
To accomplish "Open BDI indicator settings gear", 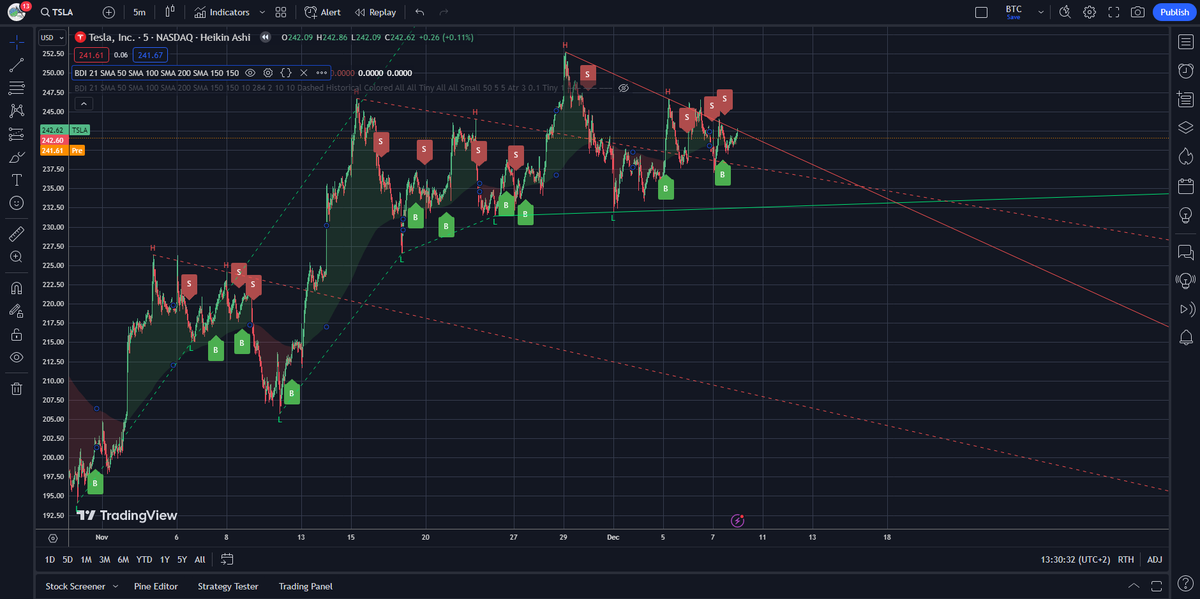I will tap(268, 72).
